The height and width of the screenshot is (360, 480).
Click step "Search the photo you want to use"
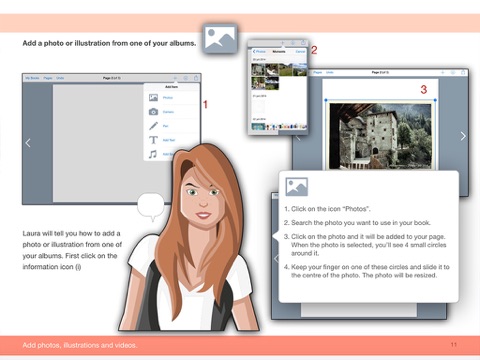357,223
